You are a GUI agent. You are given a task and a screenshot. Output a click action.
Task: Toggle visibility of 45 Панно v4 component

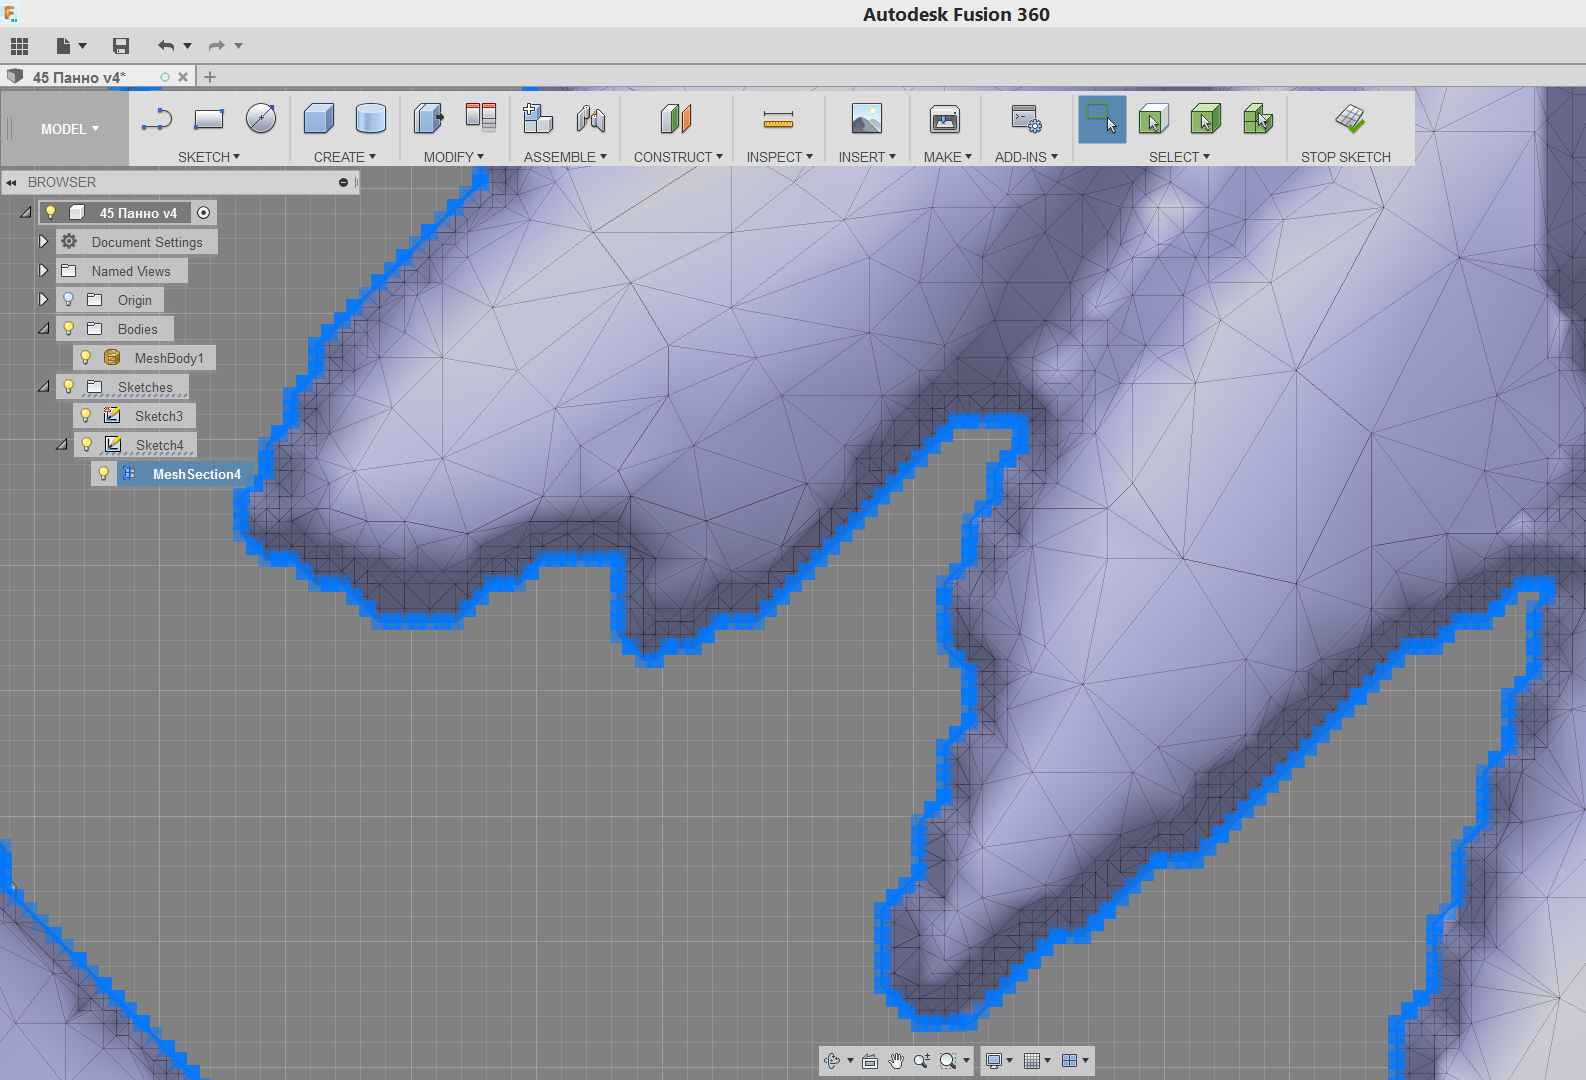point(51,212)
